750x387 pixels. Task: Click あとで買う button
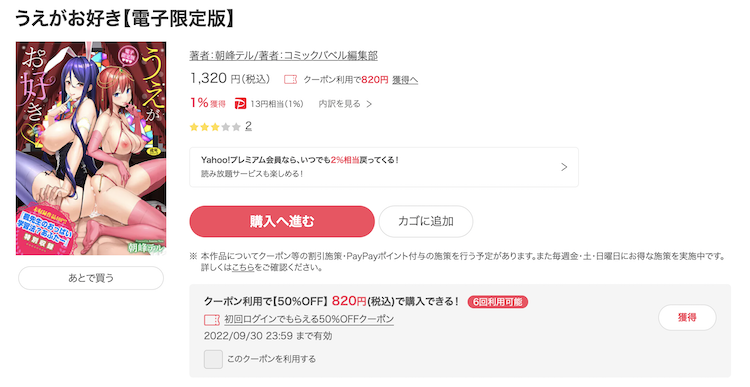[91, 278]
